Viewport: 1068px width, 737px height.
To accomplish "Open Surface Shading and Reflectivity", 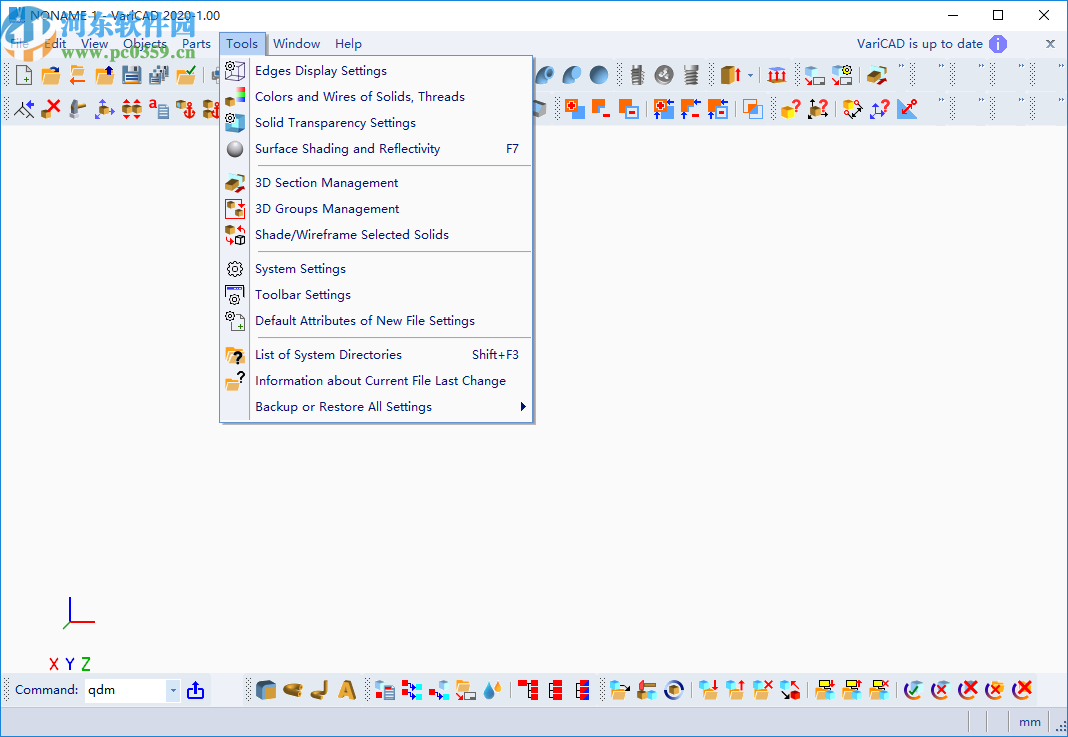I will (376, 148).
